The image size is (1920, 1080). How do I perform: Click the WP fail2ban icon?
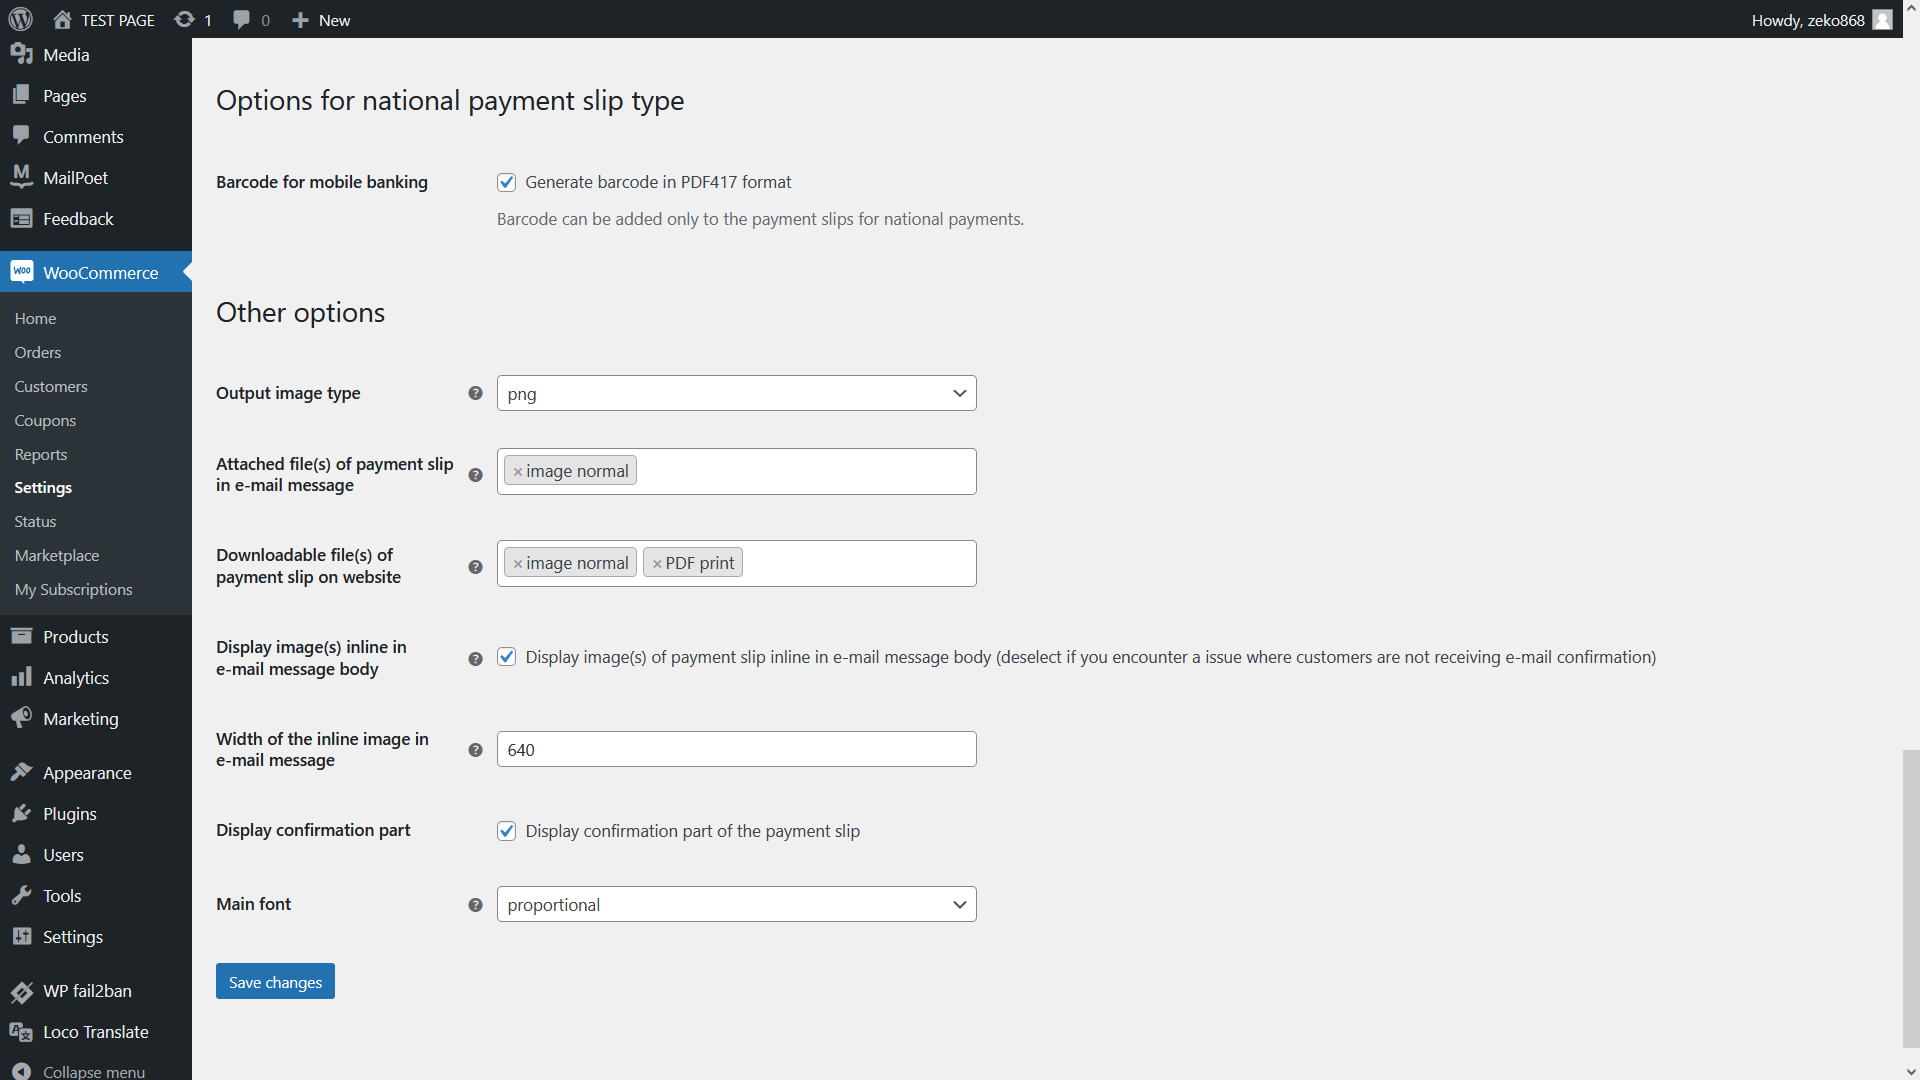click(x=21, y=991)
